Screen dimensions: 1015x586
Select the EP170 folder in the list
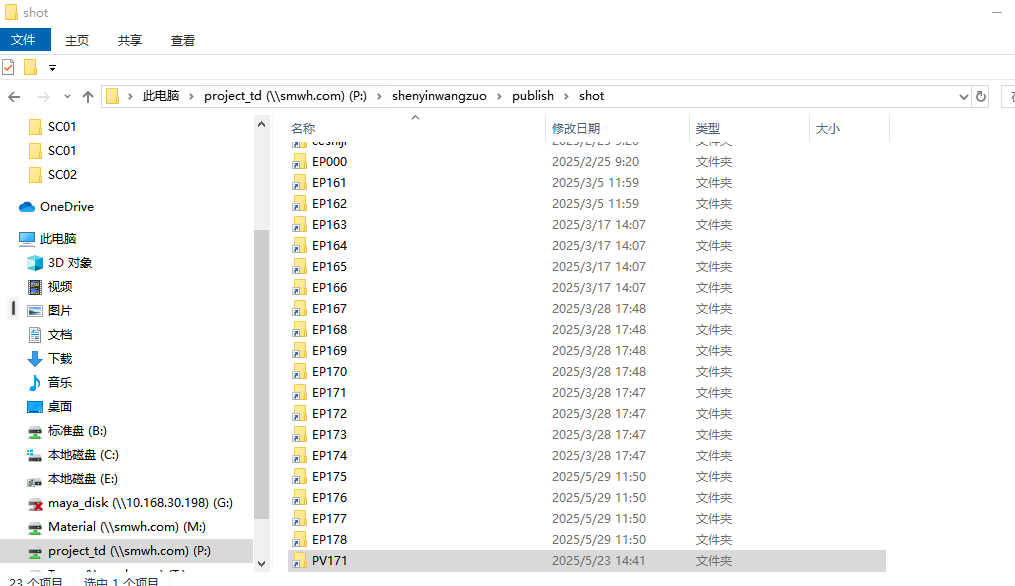pyautogui.click(x=329, y=372)
